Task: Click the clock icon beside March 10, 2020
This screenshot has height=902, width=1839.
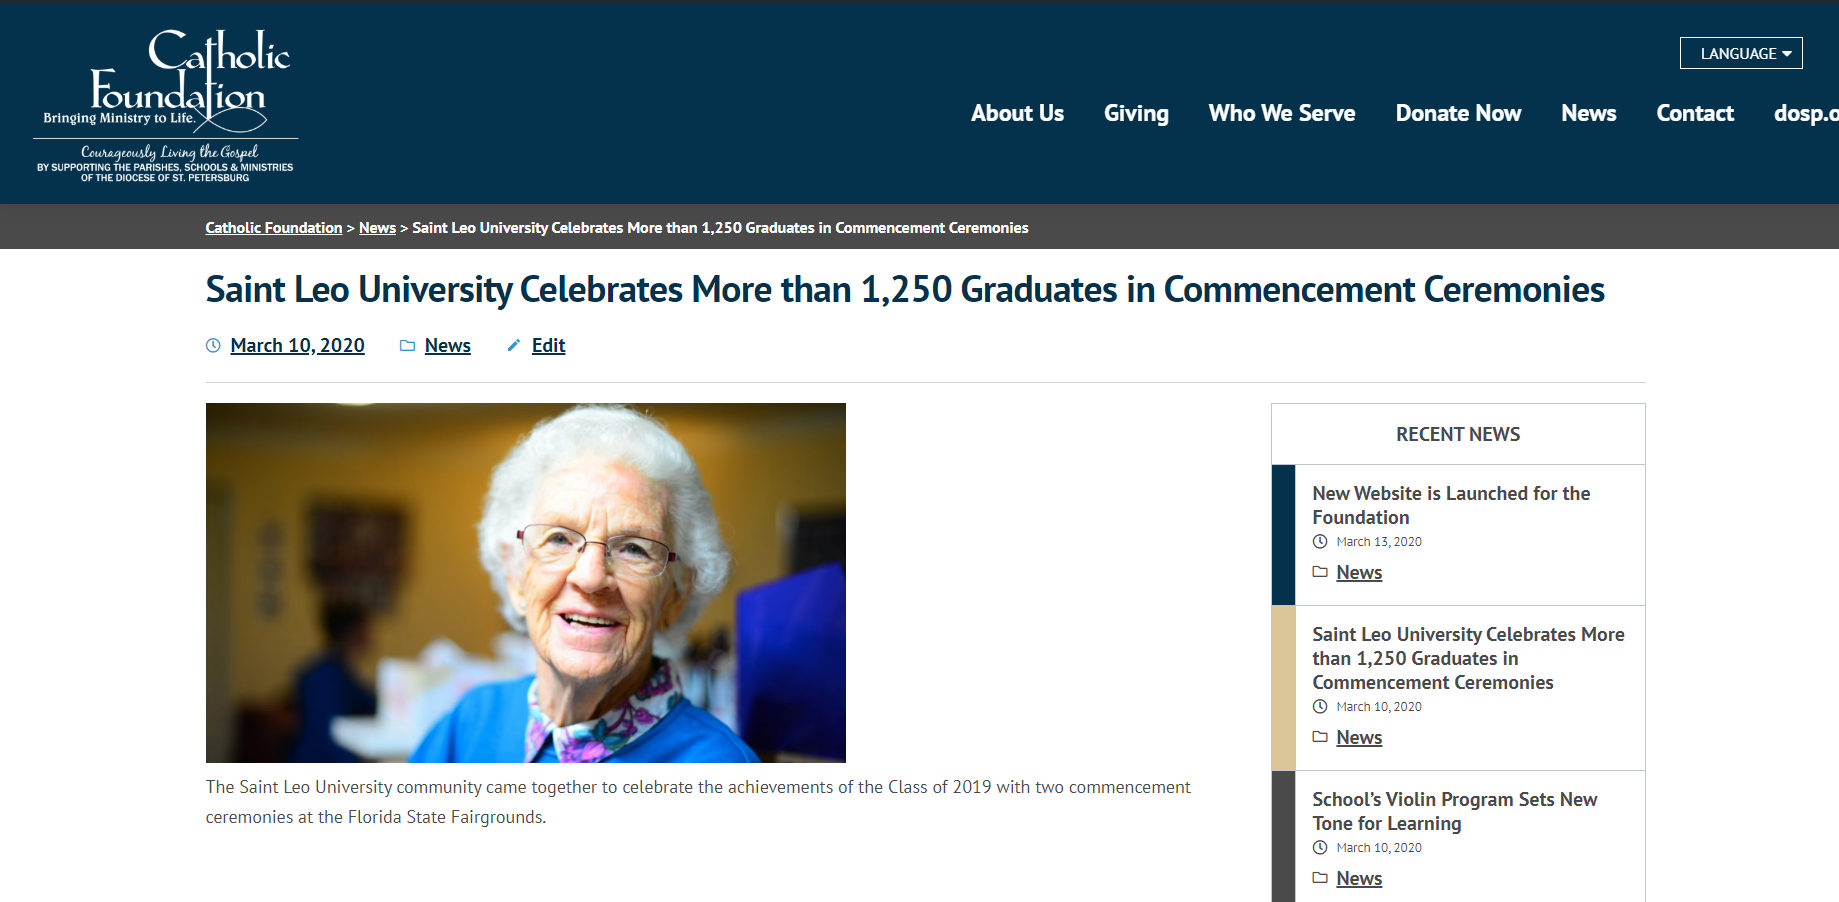Action: (x=213, y=346)
